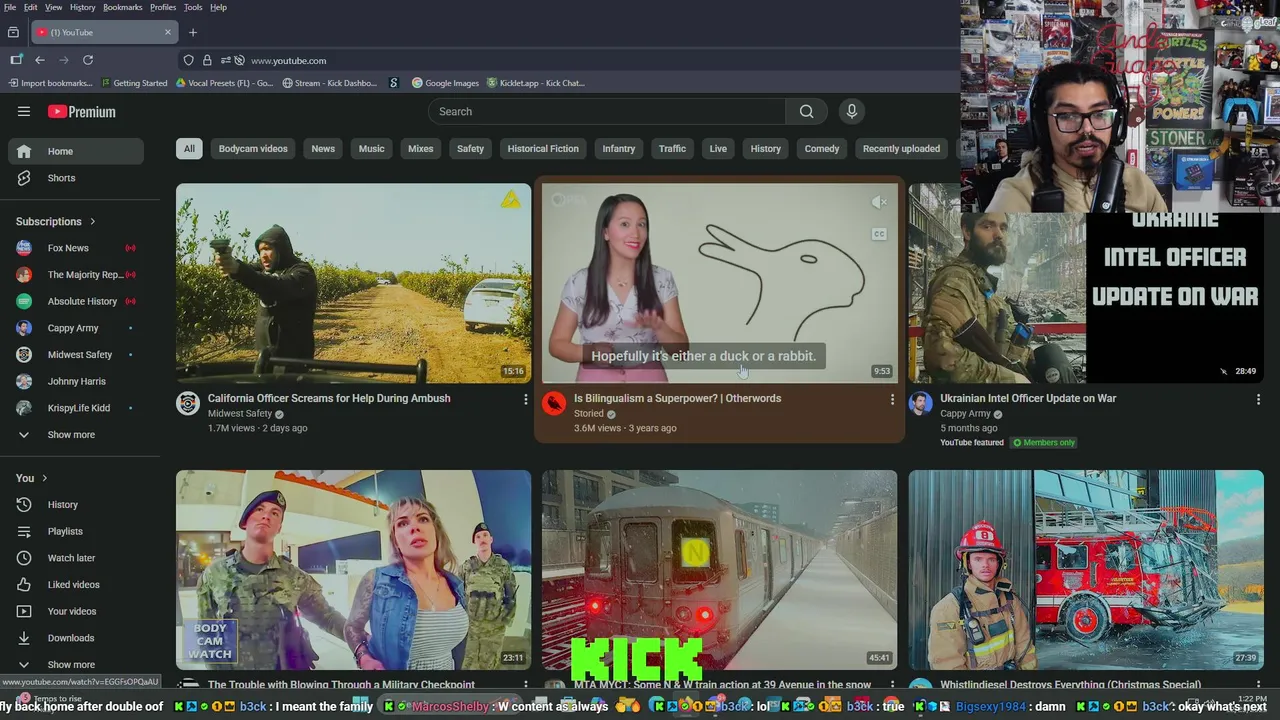The image size is (1280, 720).
Task: Open California Officer Screams for Help title
Action: tap(329, 398)
